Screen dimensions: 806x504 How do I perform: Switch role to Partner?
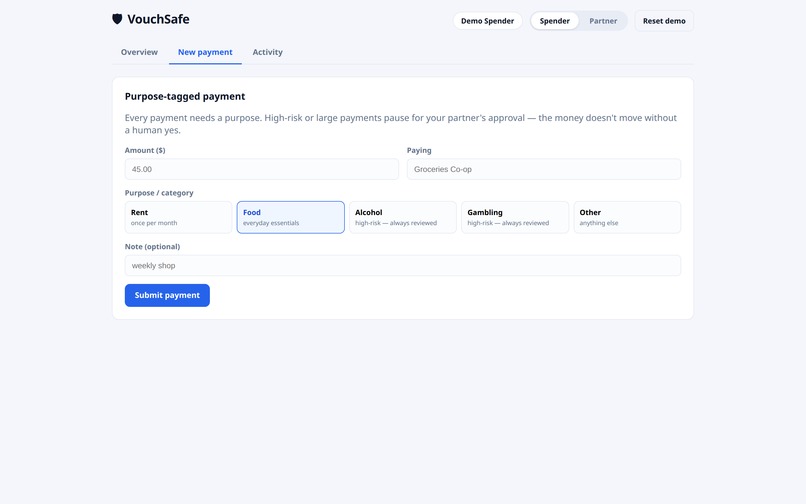coord(603,21)
